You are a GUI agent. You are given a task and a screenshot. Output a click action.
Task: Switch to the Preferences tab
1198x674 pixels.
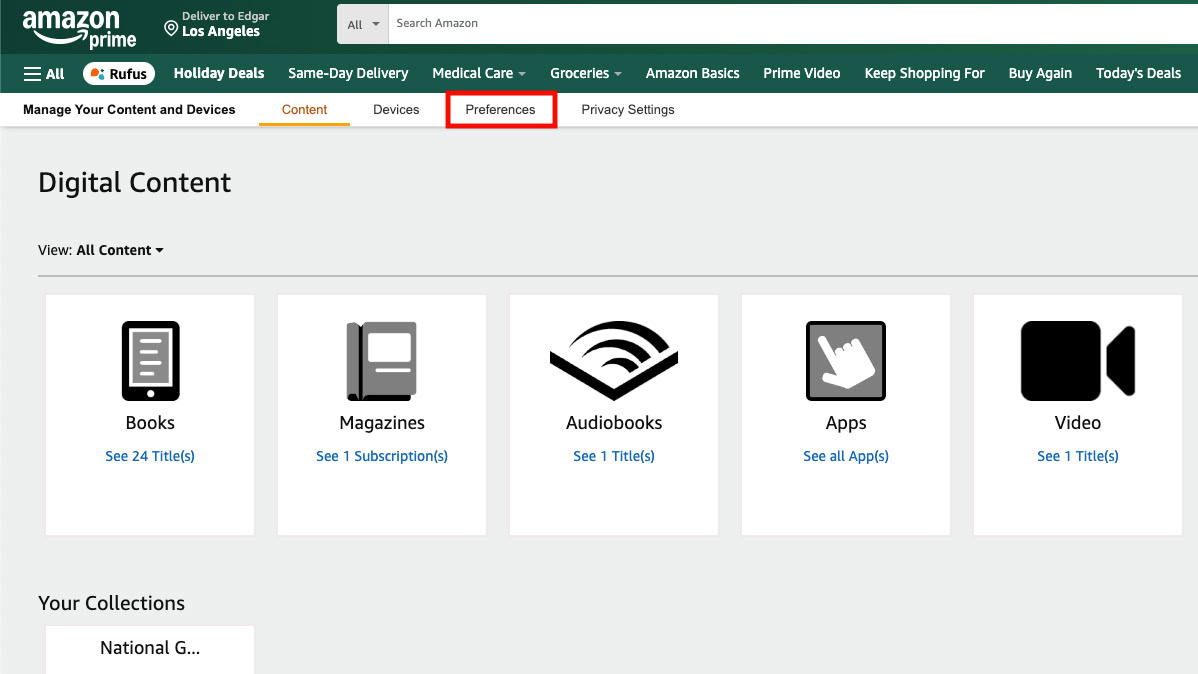point(500,109)
